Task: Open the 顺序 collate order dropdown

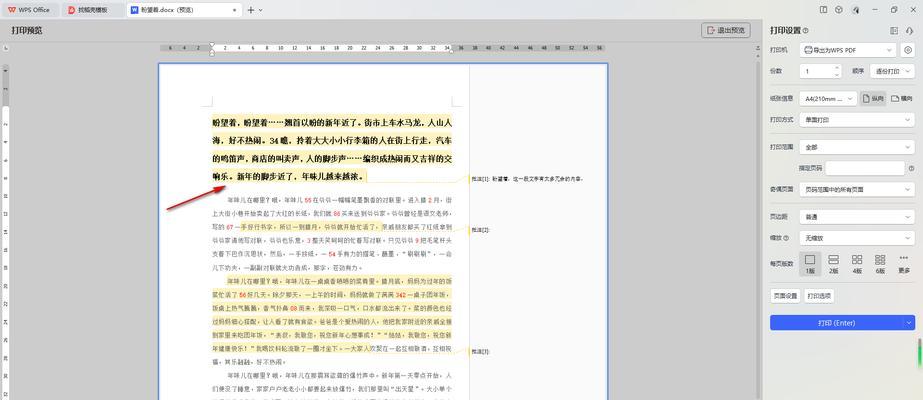Action: [x=893, y=71]
